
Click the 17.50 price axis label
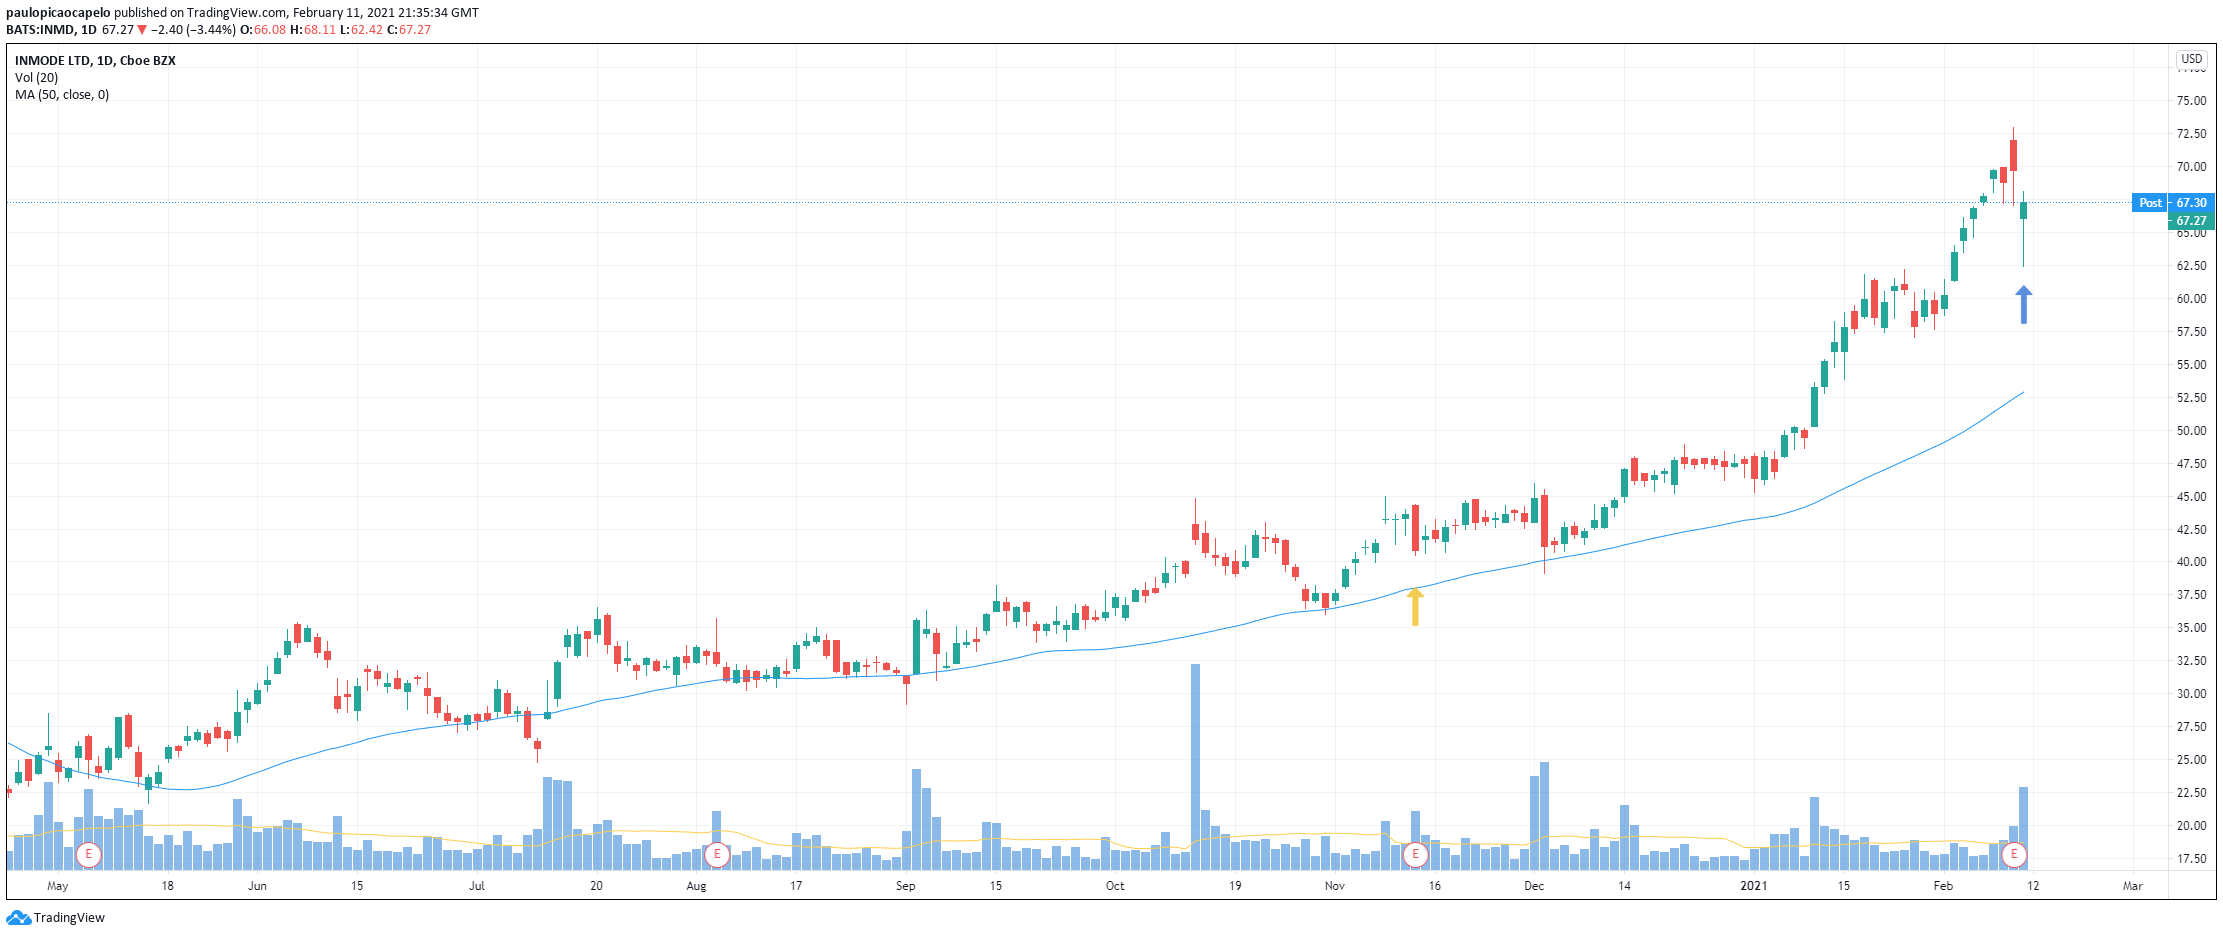(x=2191, y=859)
